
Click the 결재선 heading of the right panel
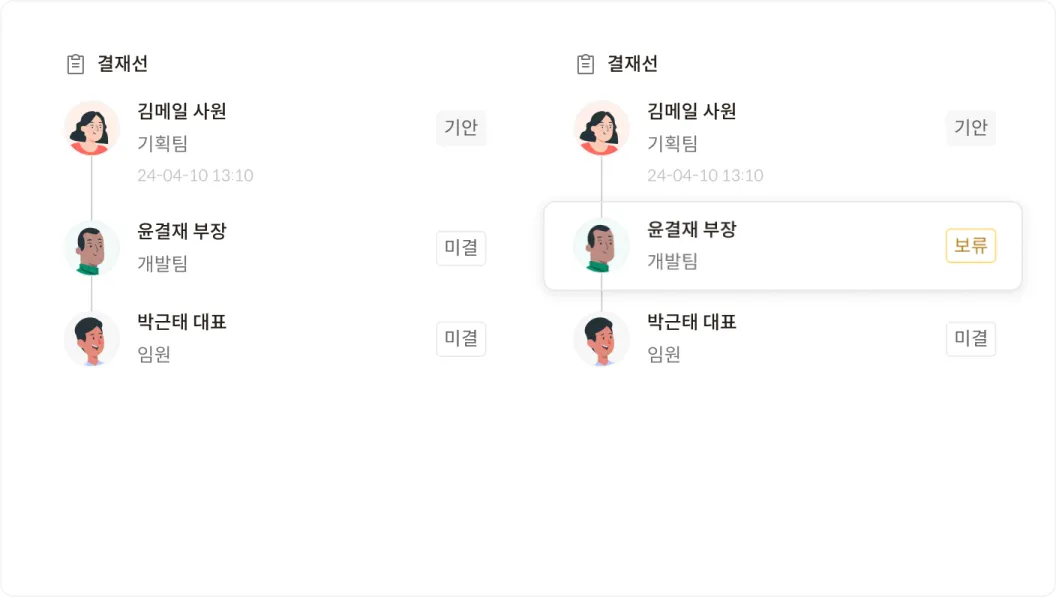[x=632, y=64]
